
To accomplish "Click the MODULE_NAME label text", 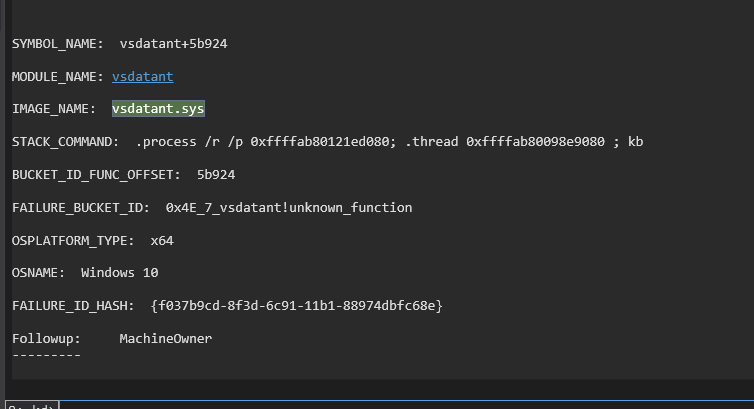I will (57, 77).
